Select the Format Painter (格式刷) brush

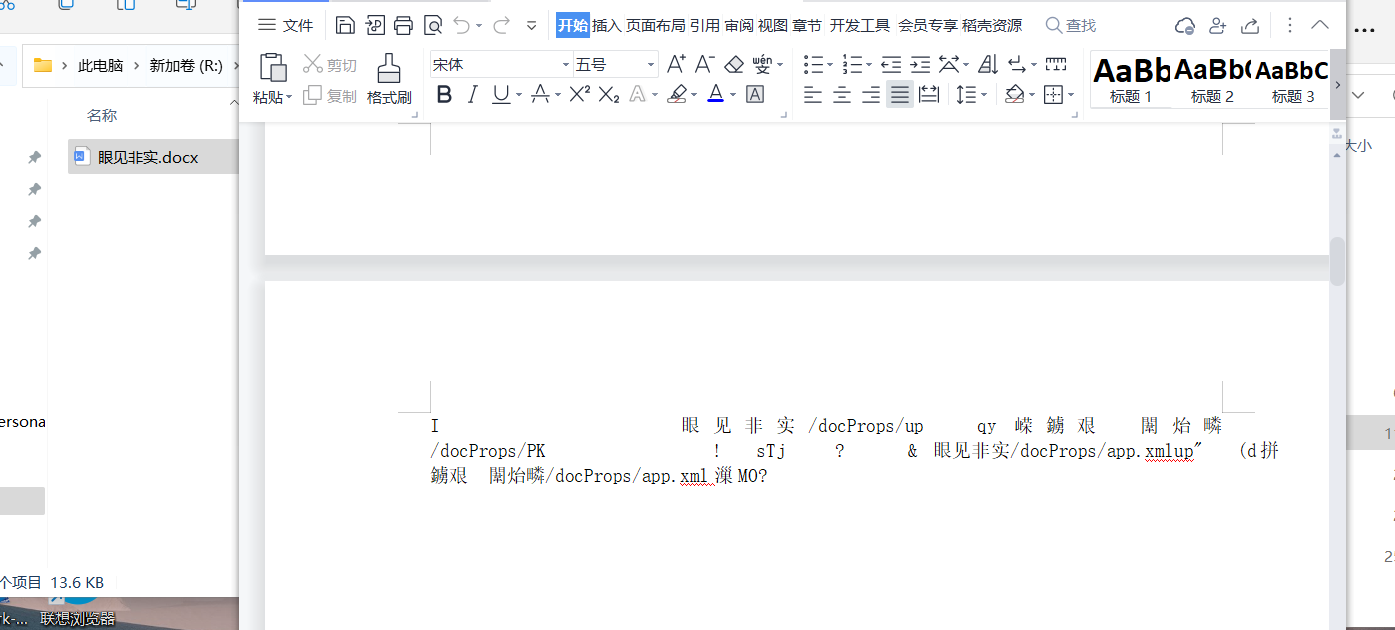389,68
